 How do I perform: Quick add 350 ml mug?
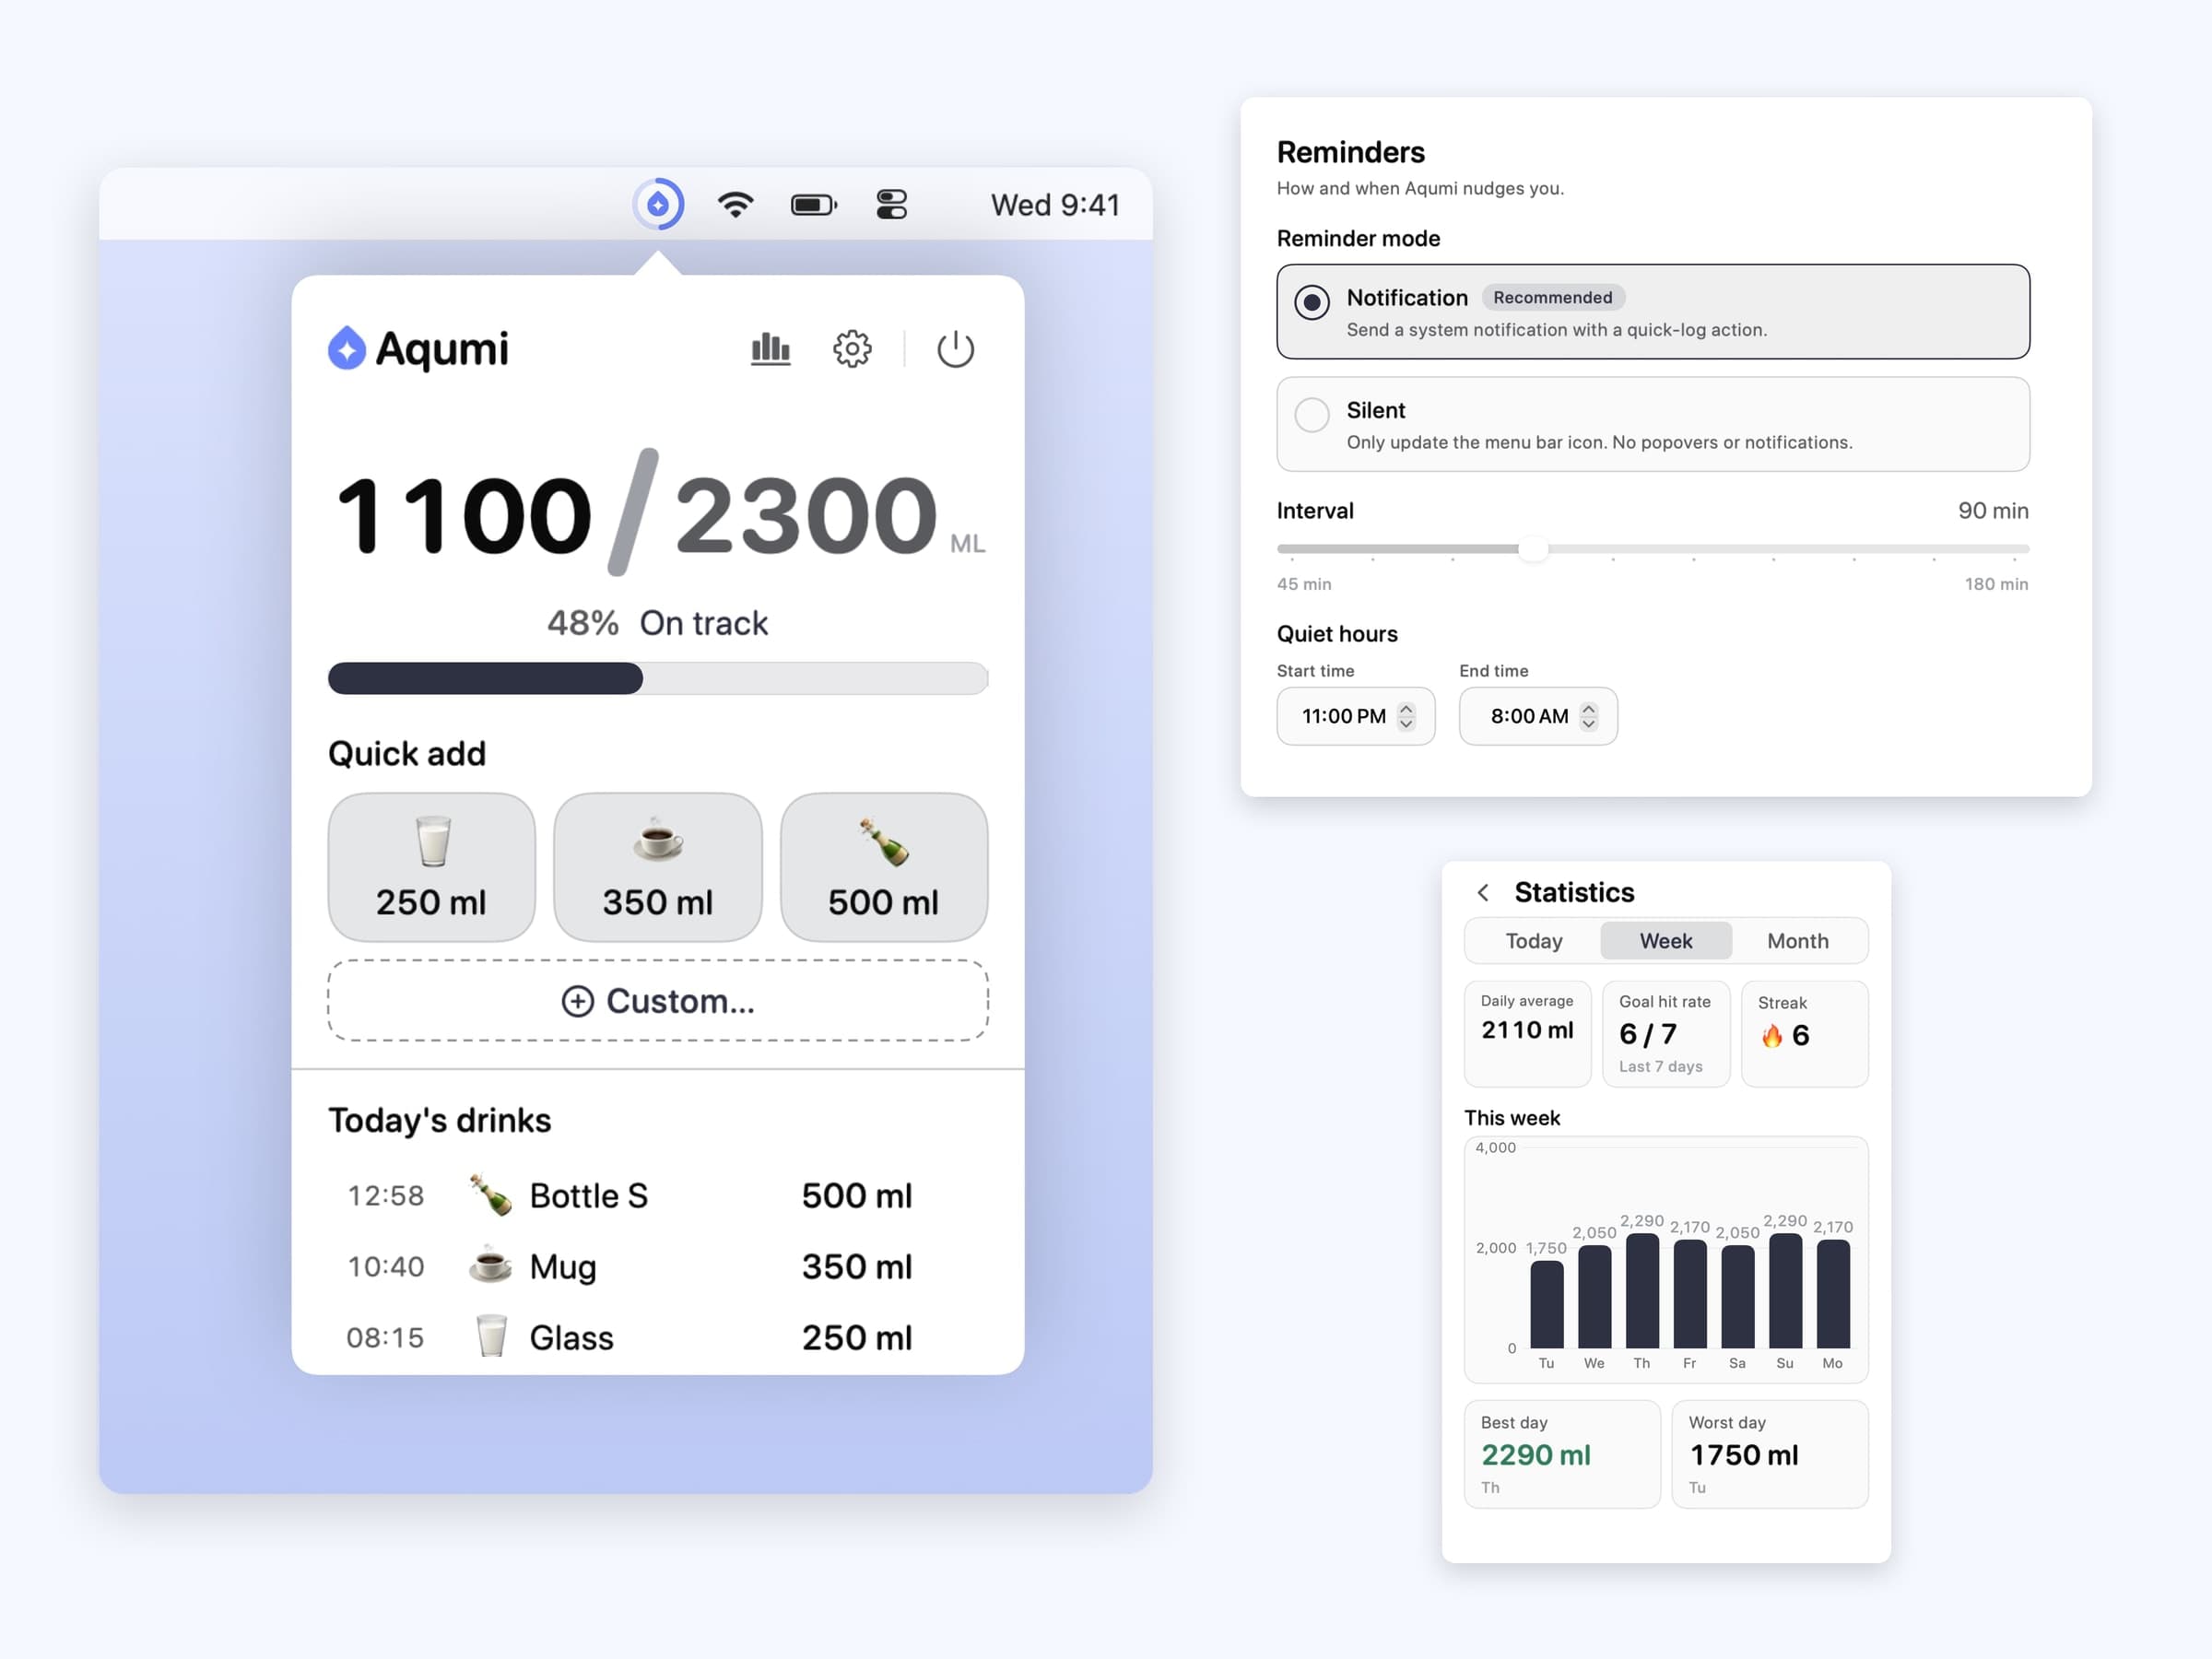pyautogui.click(x=658, y=867)
